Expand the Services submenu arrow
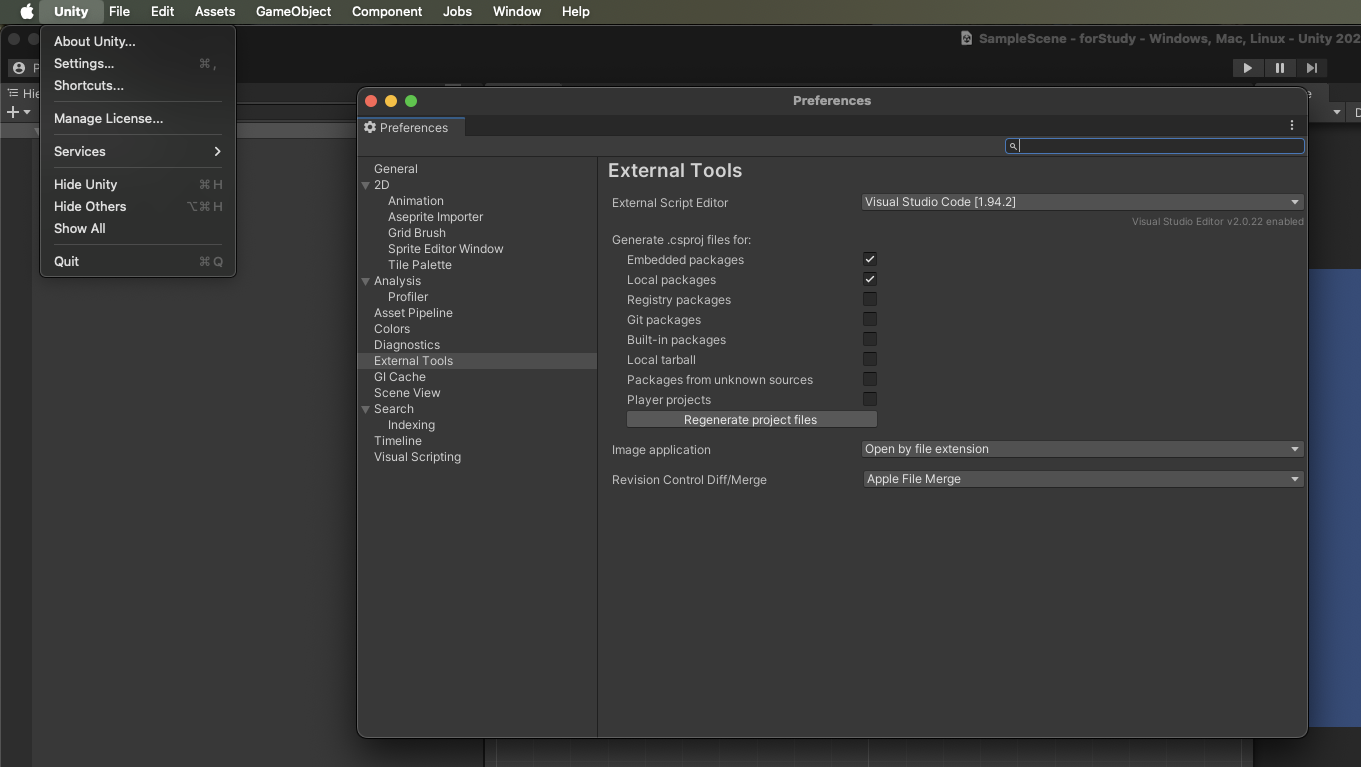Viewport: 1361px width, 767px height. click(217, 151)
